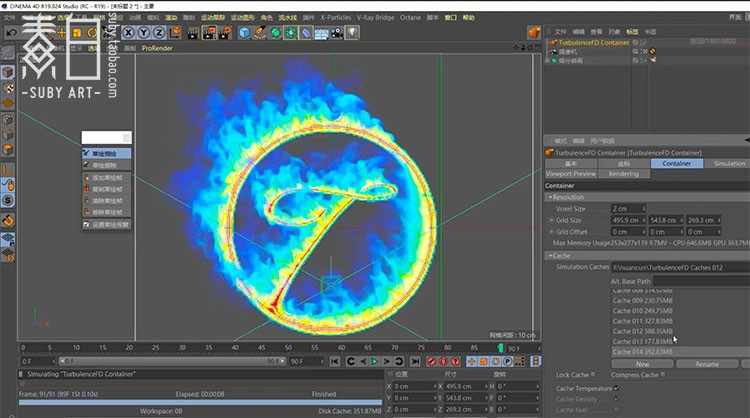This screenshot has width=750, height=418.
Task: Toggle visibility dots of TurbulenceFD Container object
Action: click(643, 43)
